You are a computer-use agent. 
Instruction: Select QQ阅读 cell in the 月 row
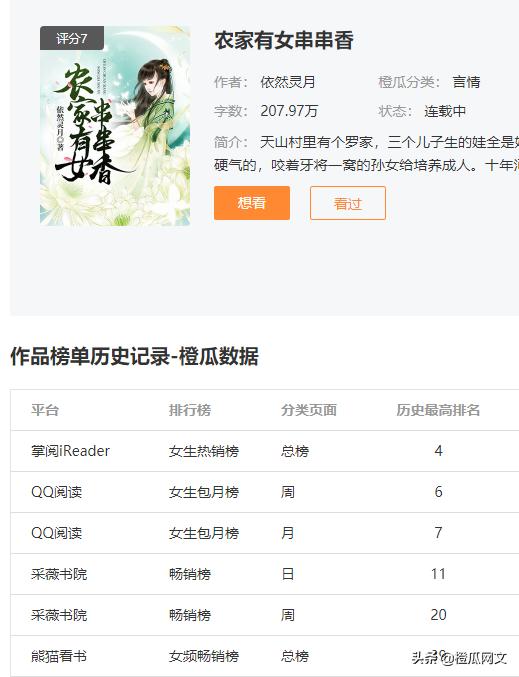point(57,533)
